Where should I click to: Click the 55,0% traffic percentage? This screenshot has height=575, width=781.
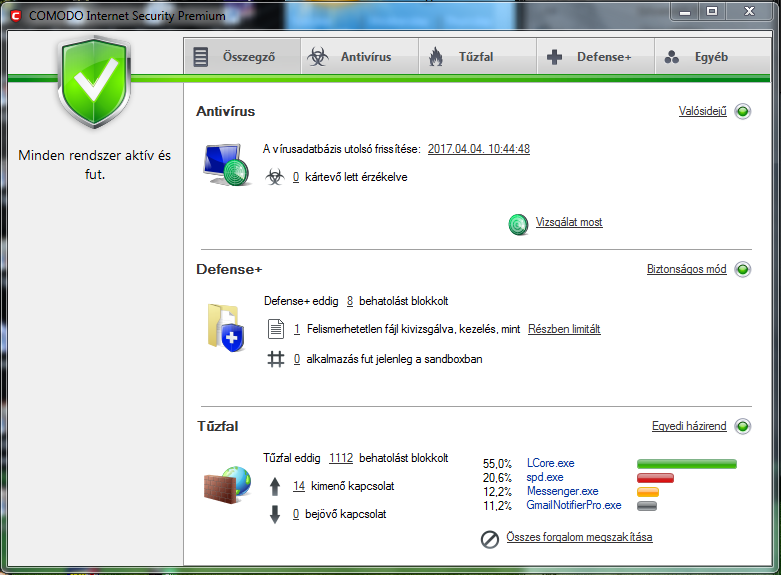click(x=497, y=464)
